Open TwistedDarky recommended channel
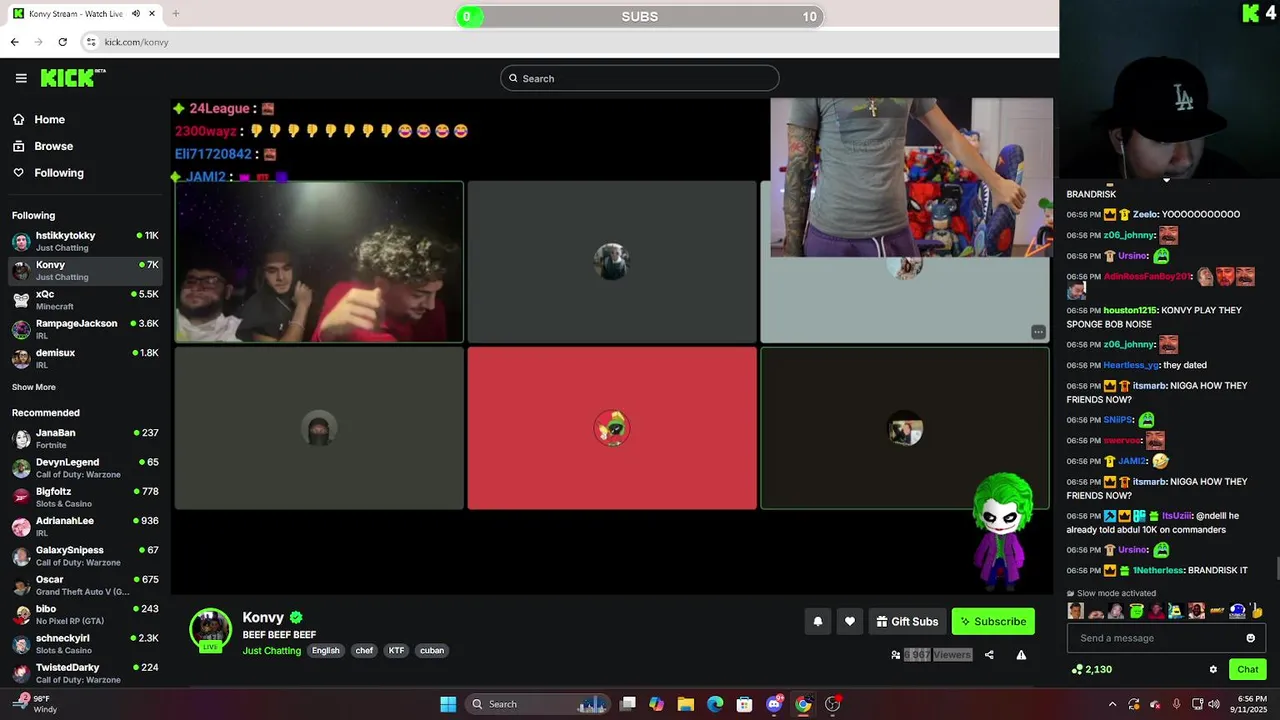 pyautogui.click(x=85, y=673)
